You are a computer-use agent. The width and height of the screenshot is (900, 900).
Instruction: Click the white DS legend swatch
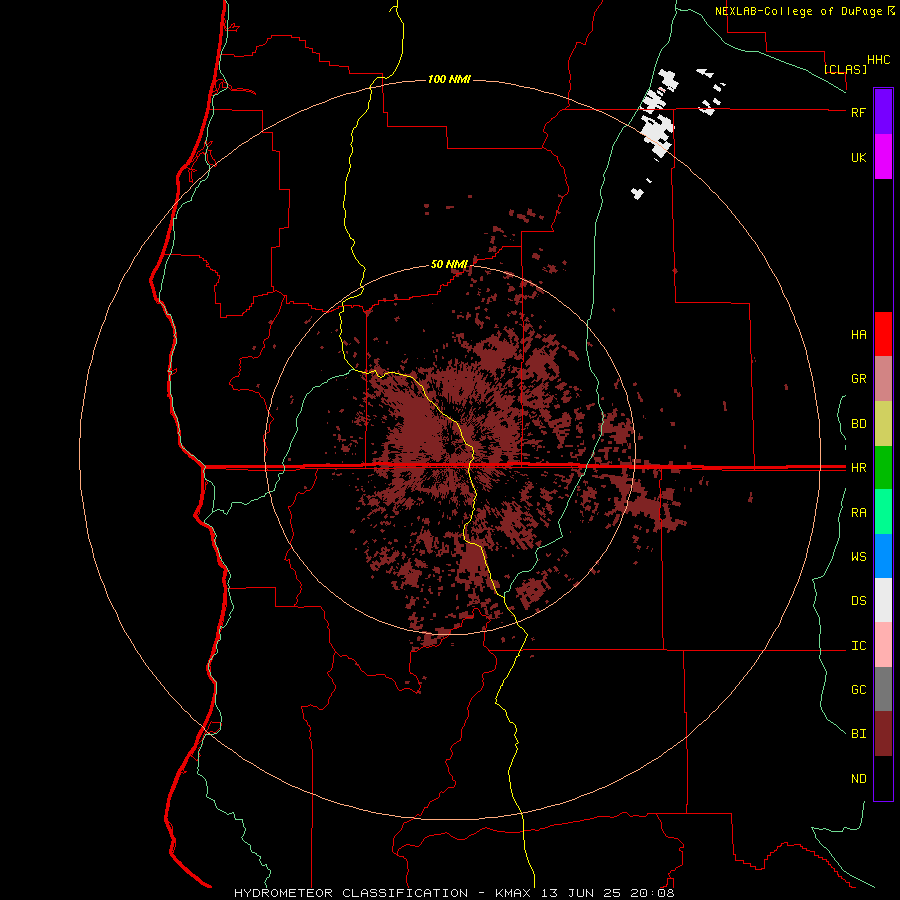pyautogui.click(x=883, y=600)
